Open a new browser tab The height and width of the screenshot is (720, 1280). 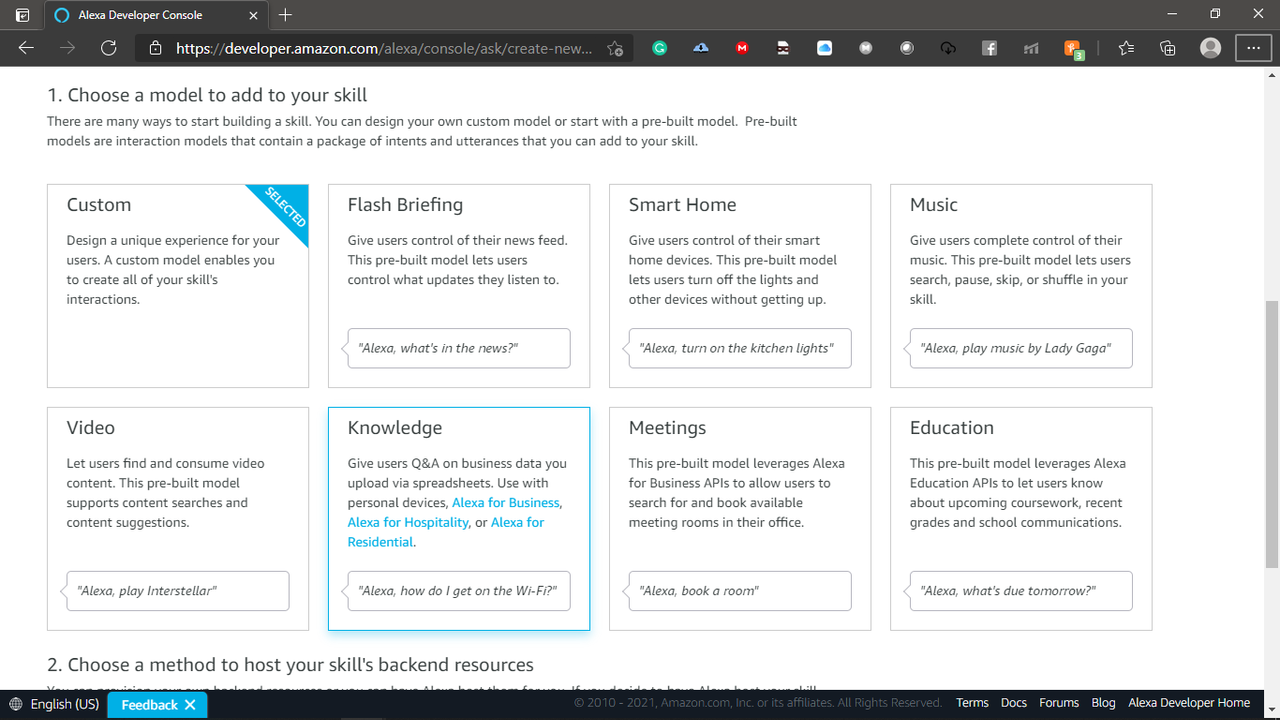tap(286, 15)
